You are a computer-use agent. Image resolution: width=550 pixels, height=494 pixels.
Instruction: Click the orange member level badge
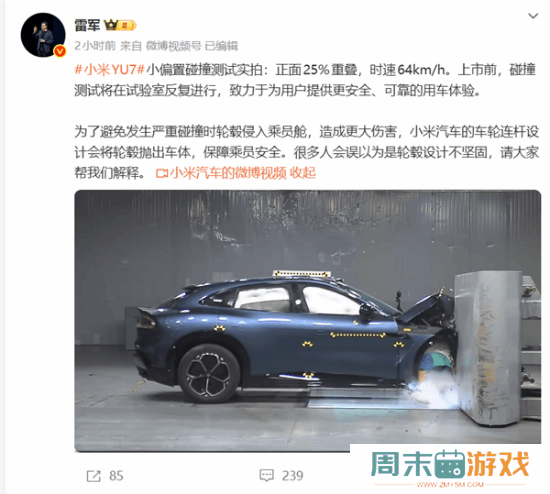click(127, 25)
